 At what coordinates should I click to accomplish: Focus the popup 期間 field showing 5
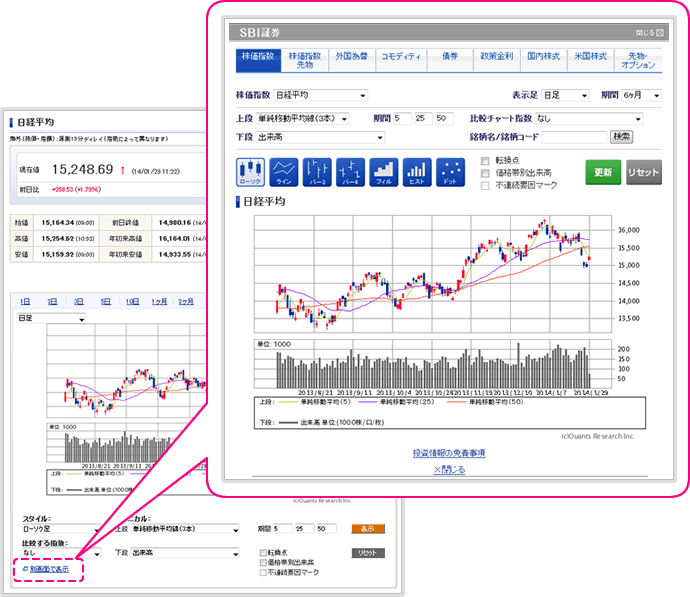coord(402,118)
